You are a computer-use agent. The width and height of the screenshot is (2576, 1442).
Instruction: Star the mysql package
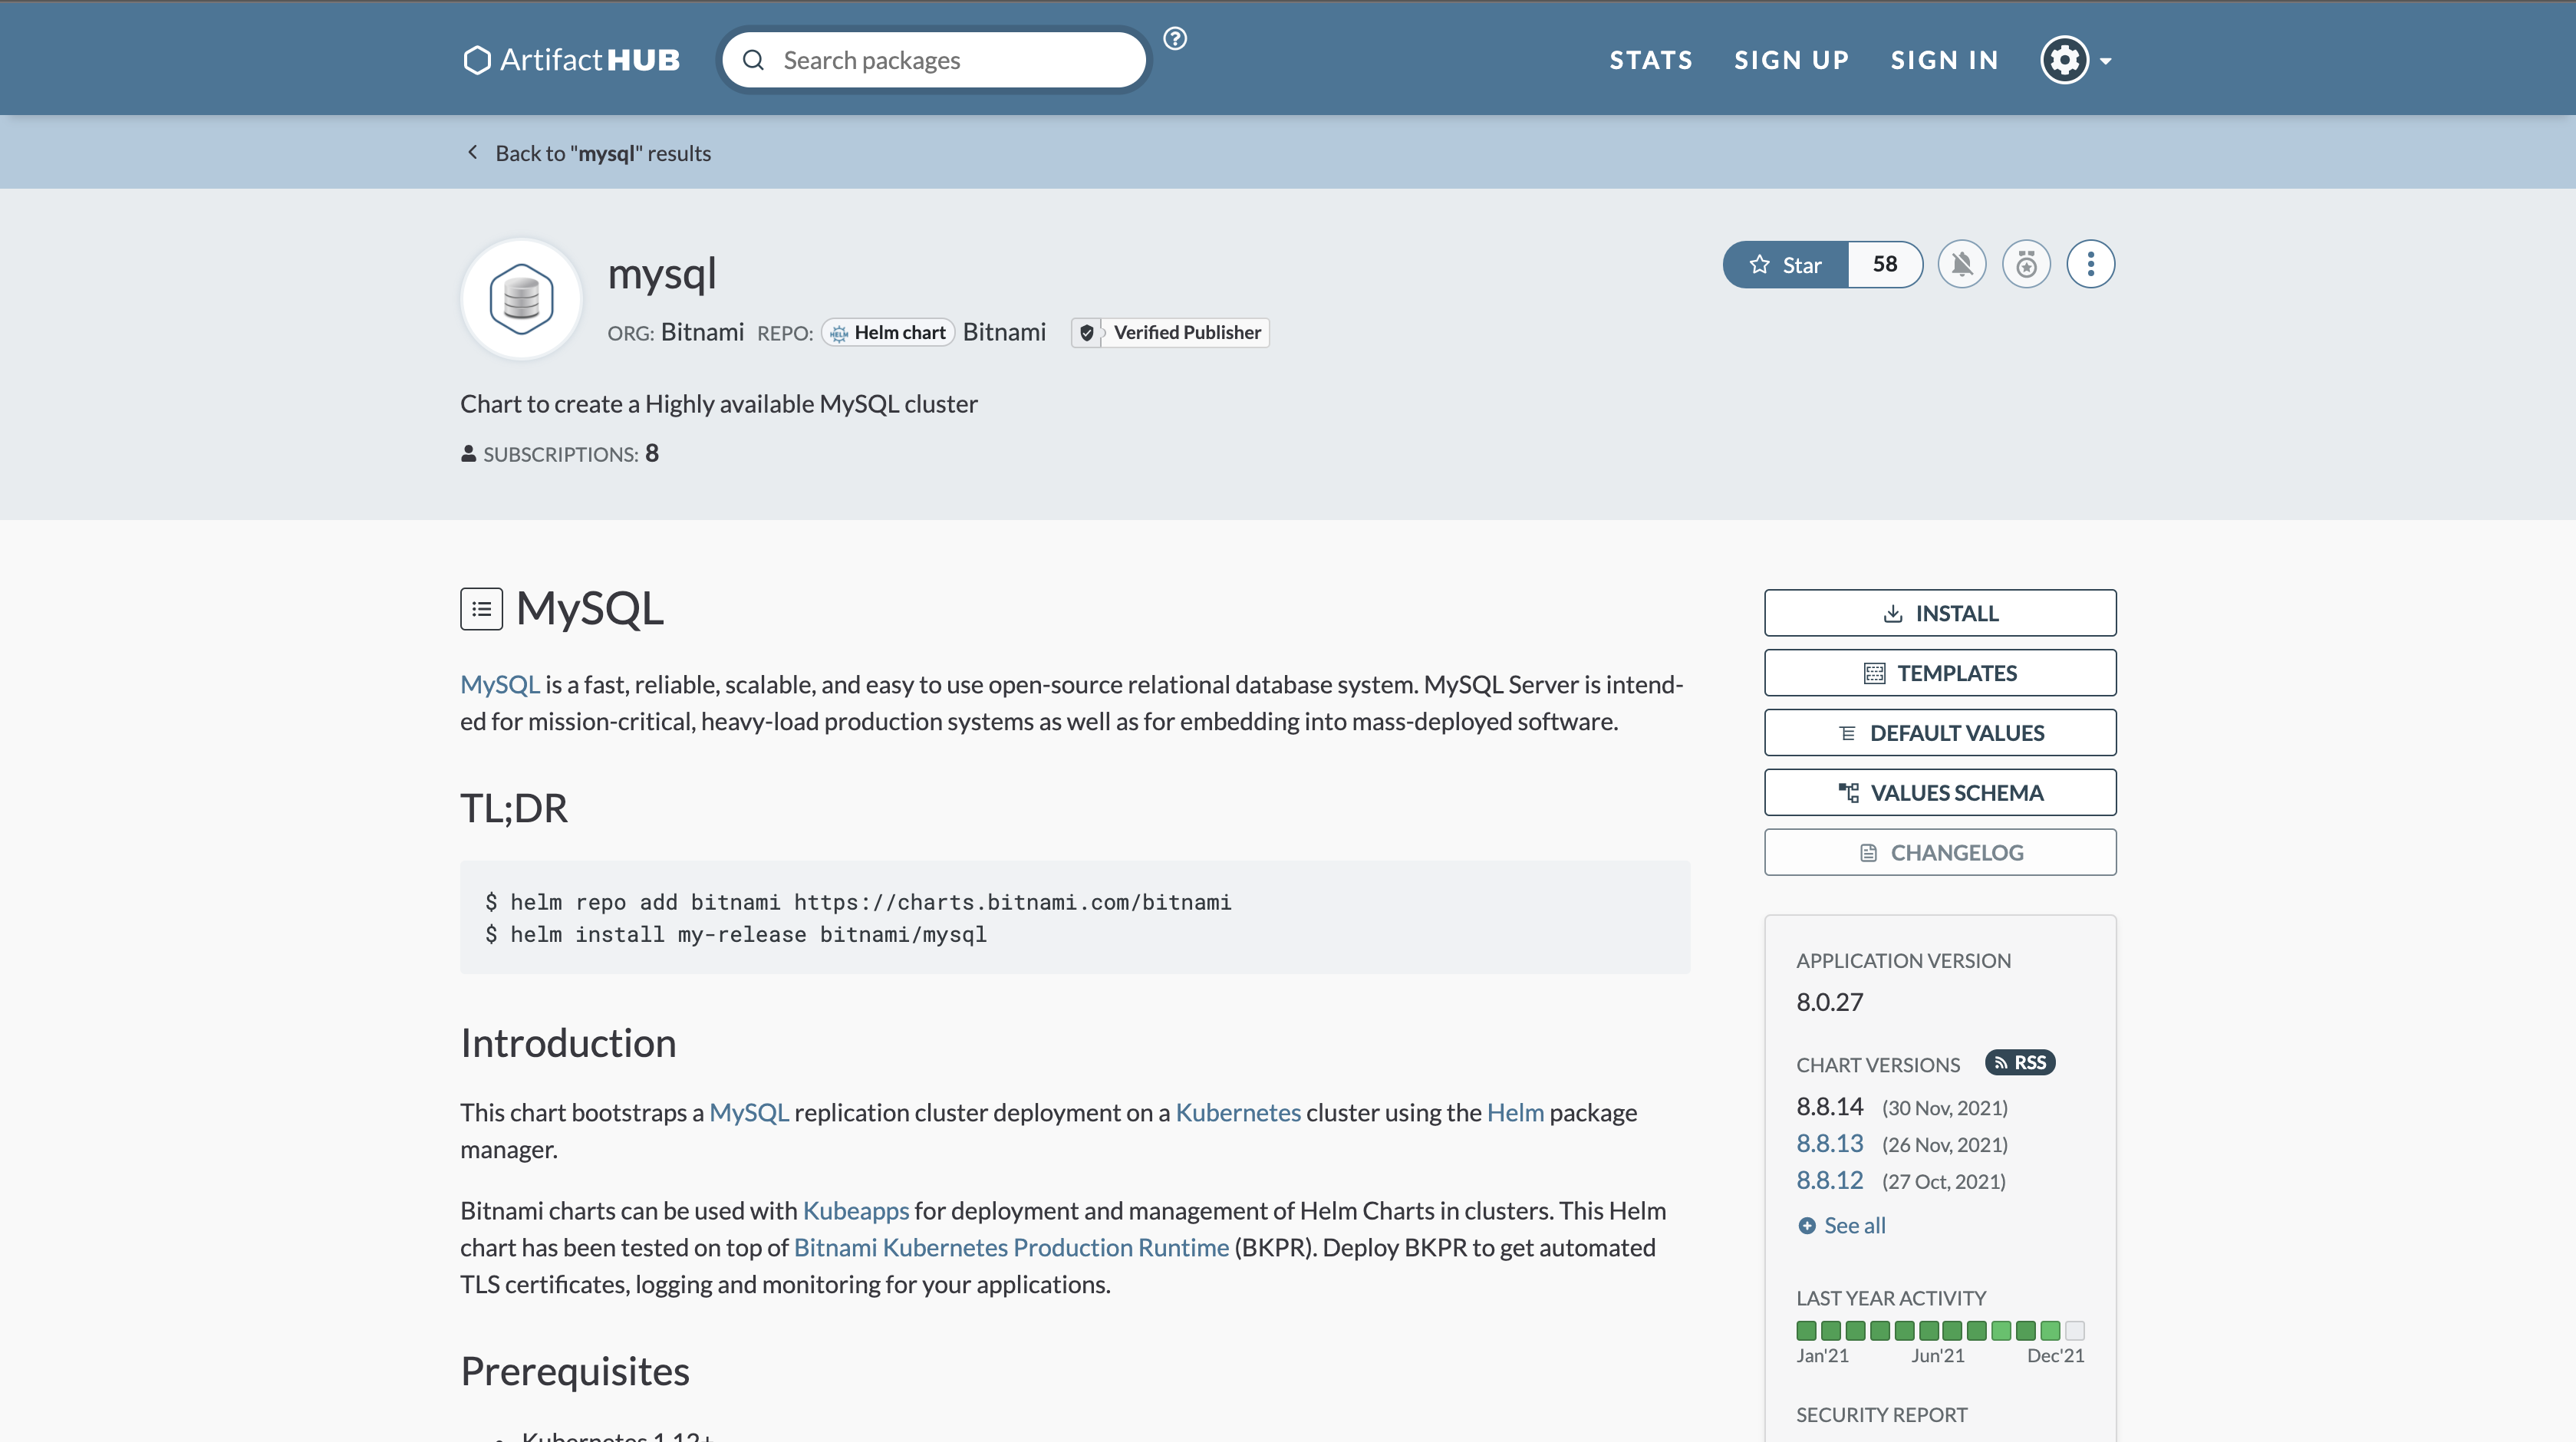(x=1785, y=265)
